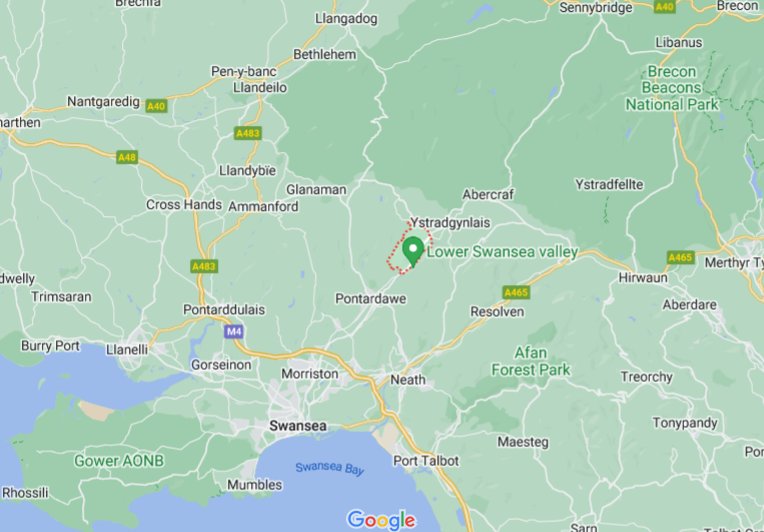Viewport: 764px width, 532px height.
Task: Click the Brecon Beacons National Park label
Action: click(x=672, y=88)
